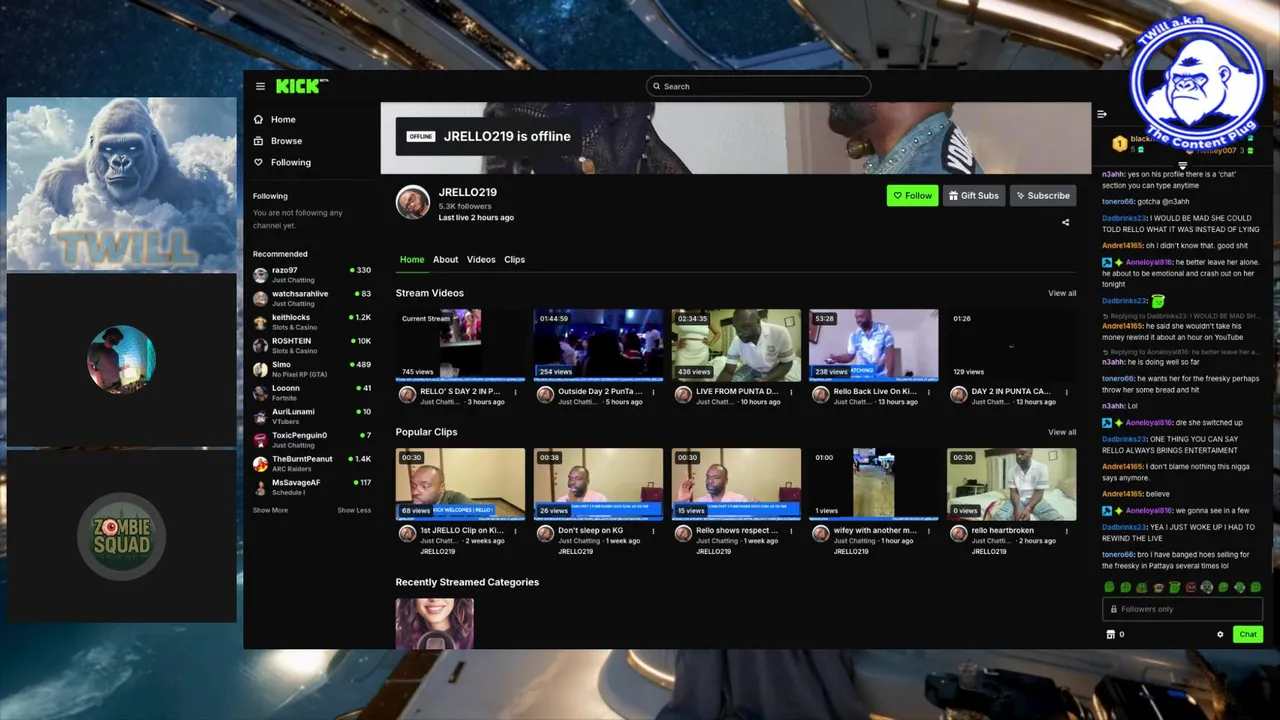
Task: Click View all for Popular Clips
Action: point(1062,432)
